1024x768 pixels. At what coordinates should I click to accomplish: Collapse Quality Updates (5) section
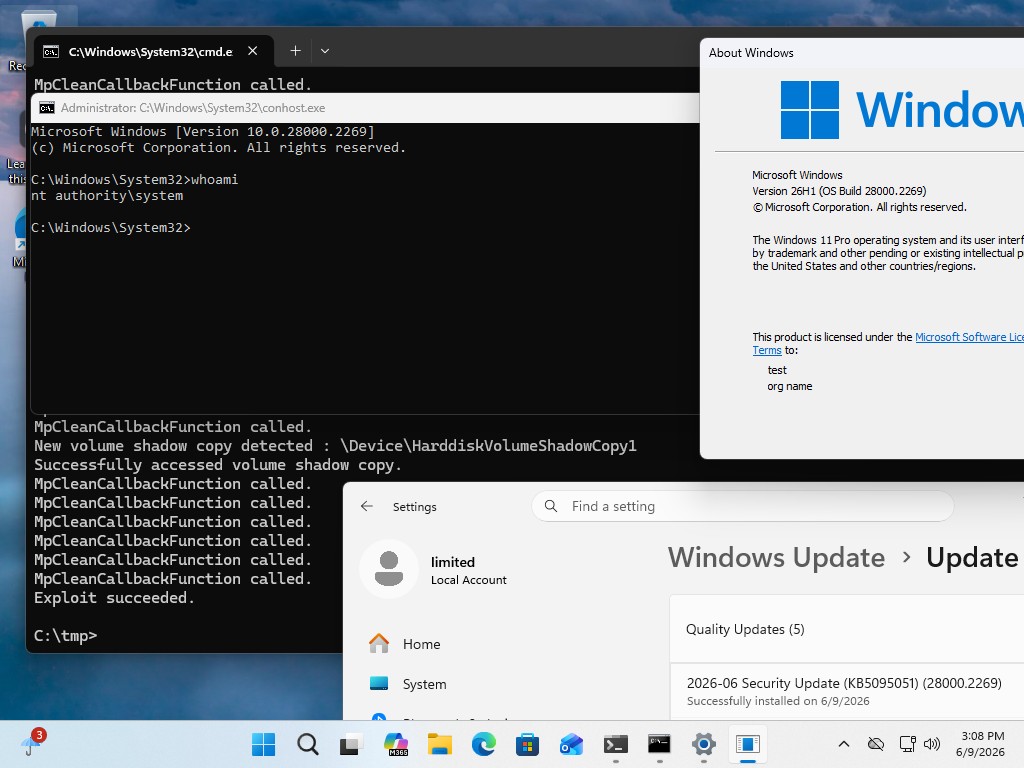(x=847, y=629)
